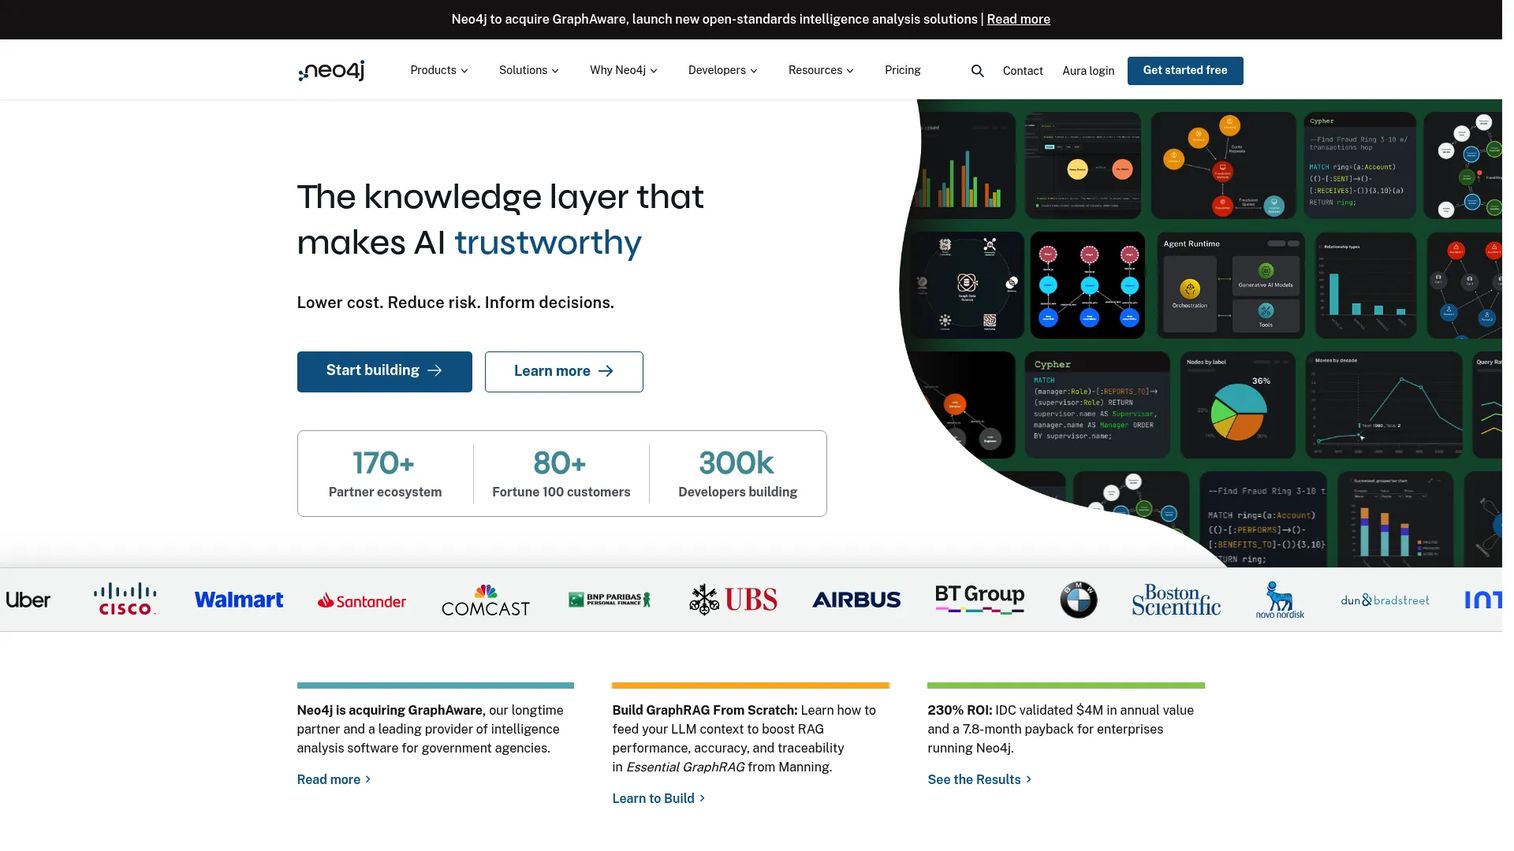
Task: Open Read more about GraphAware acquisition
Action: [334, 780]
